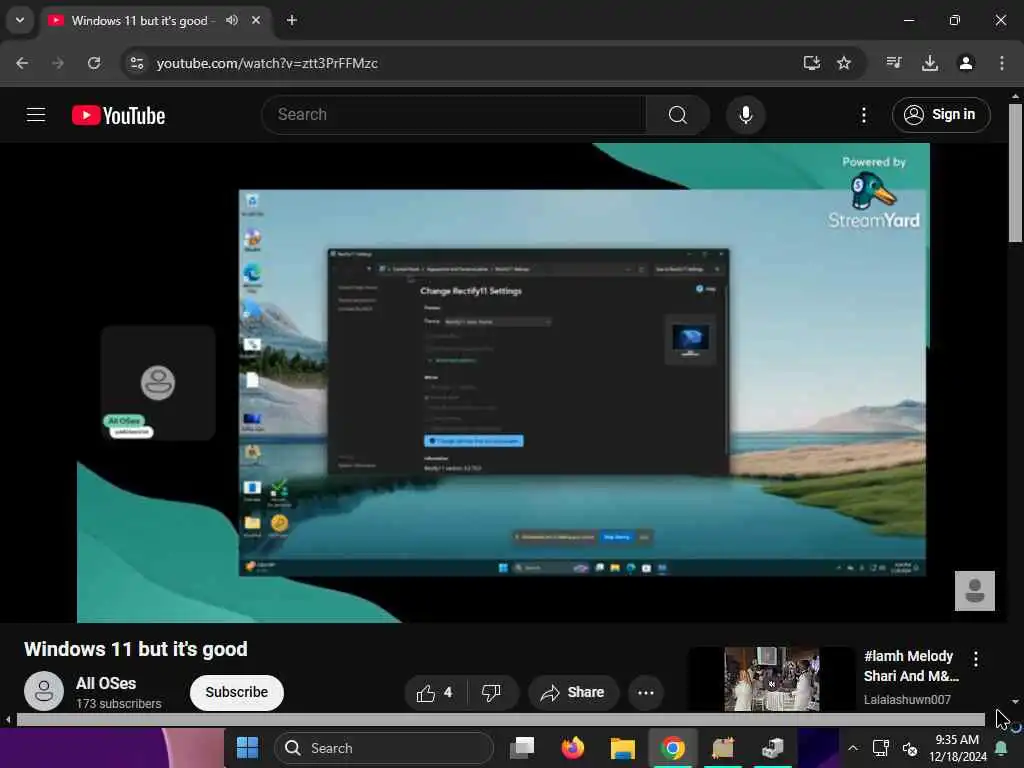Open the tab search dropdown arrow
1024x768 pixels.
pos(20,20)
